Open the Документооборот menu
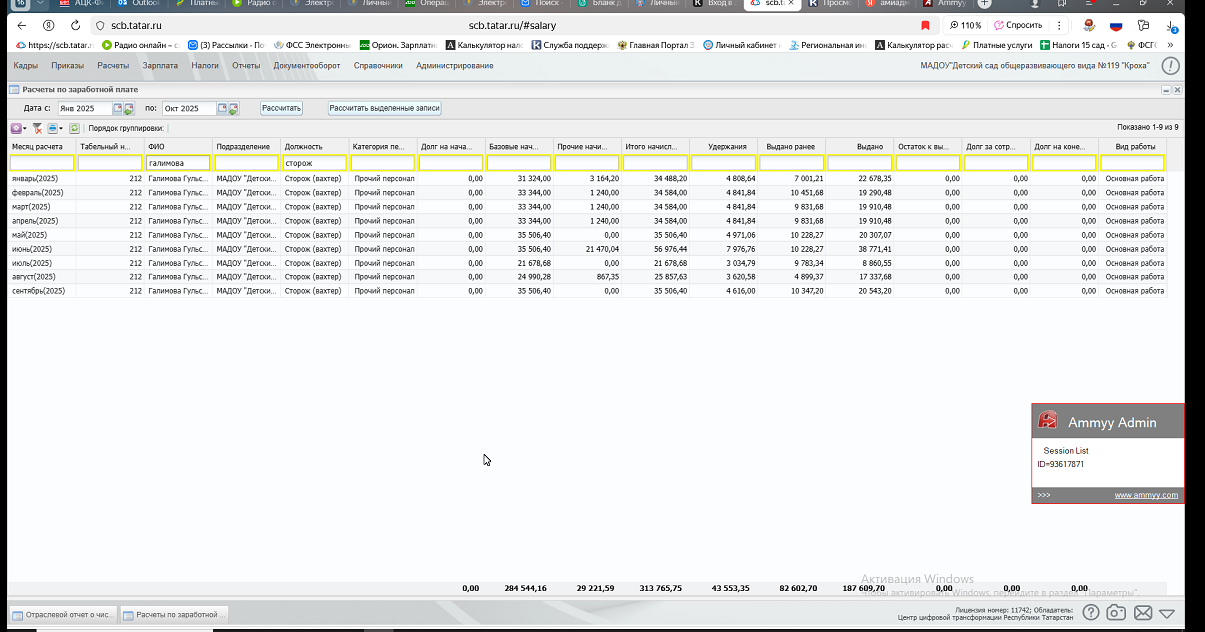1205x632 pixels. (x=307, y=66)
